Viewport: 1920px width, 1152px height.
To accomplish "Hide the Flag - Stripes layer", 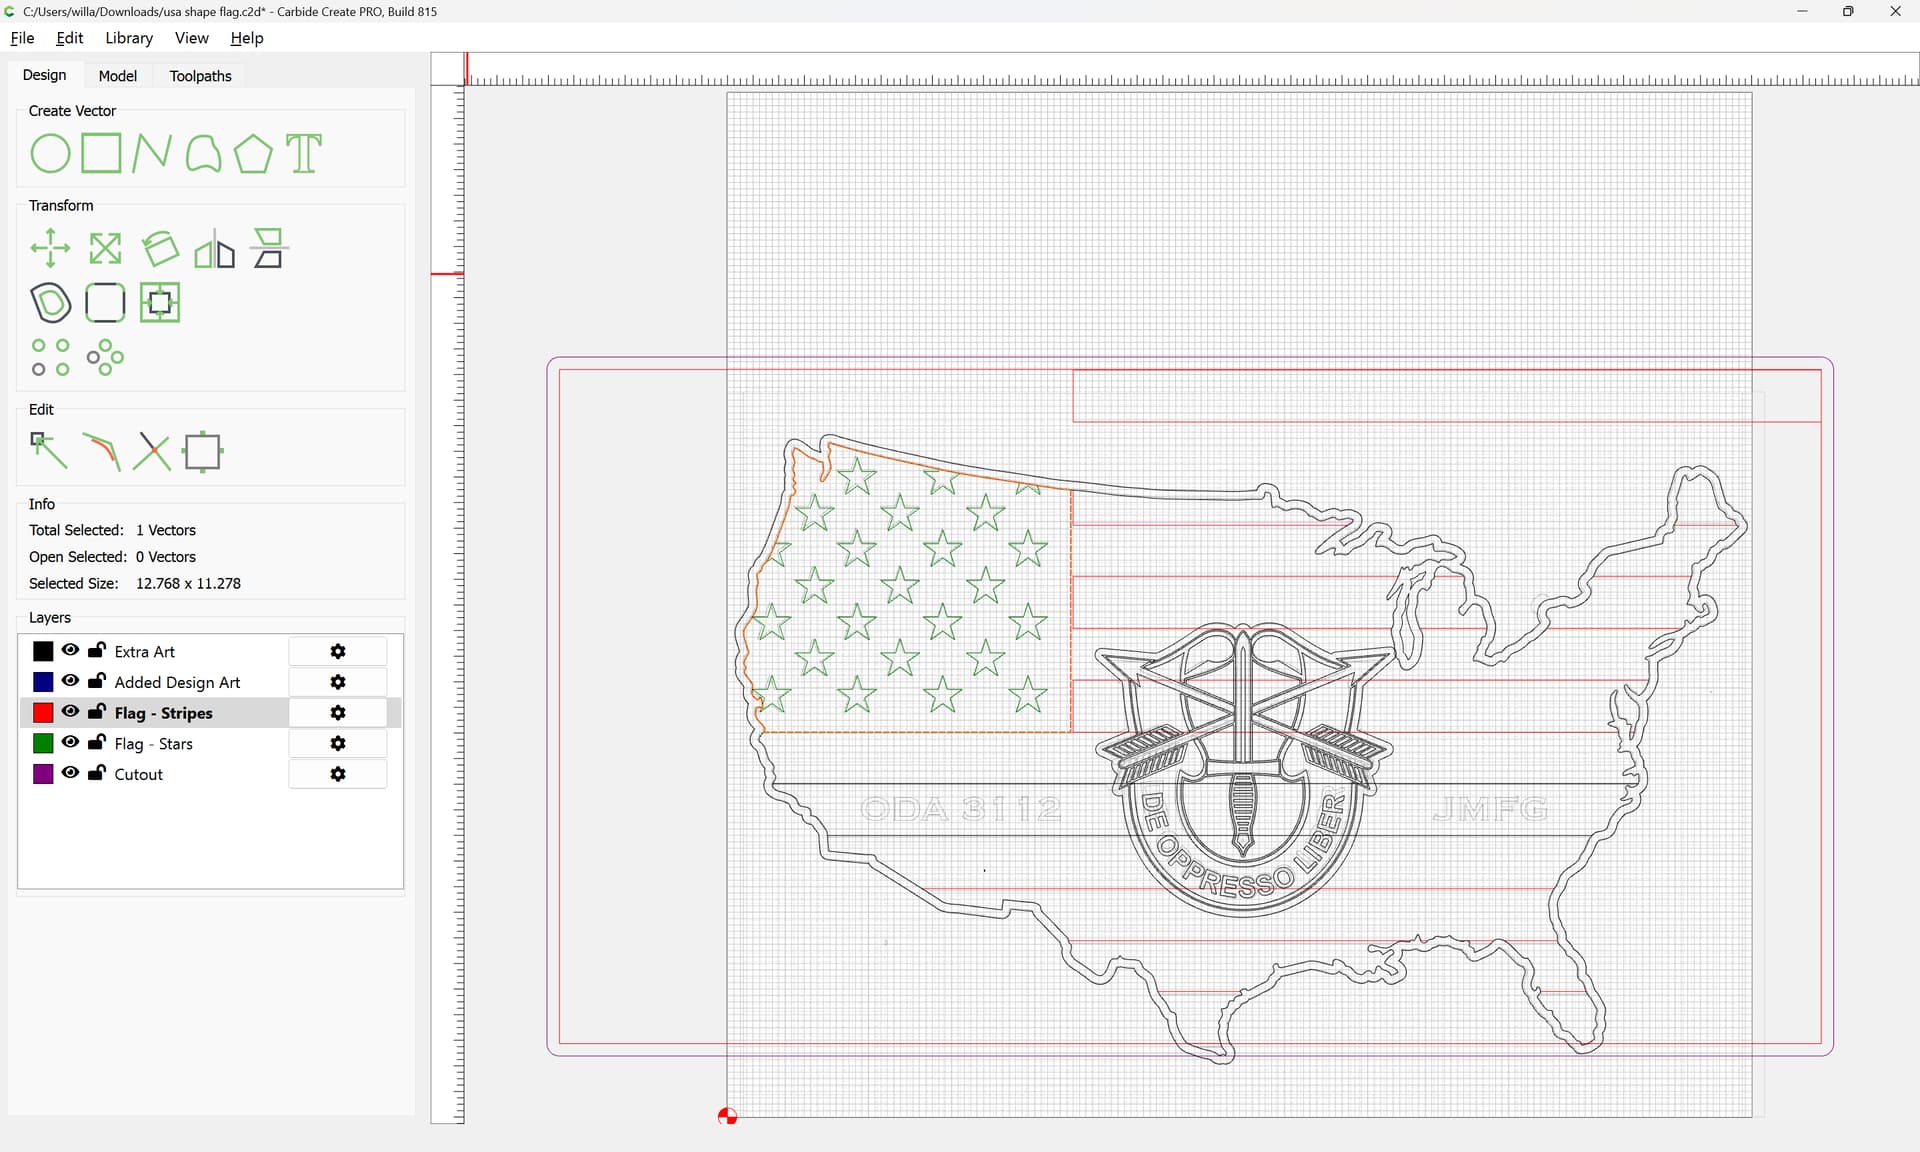I will point(70,712).
